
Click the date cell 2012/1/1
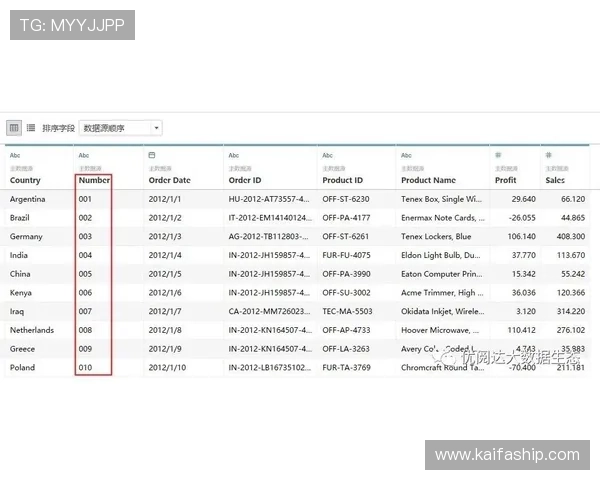click(165, 199)
